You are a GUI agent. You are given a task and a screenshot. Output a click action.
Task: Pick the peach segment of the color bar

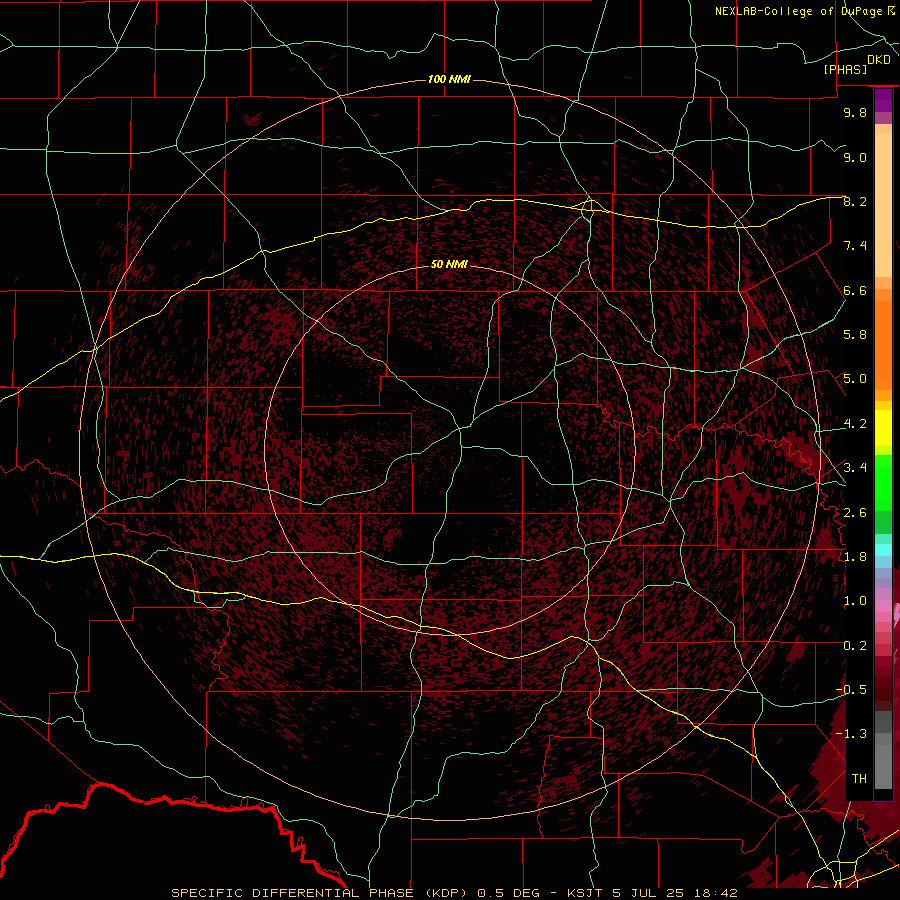click(x=883, y=205)
